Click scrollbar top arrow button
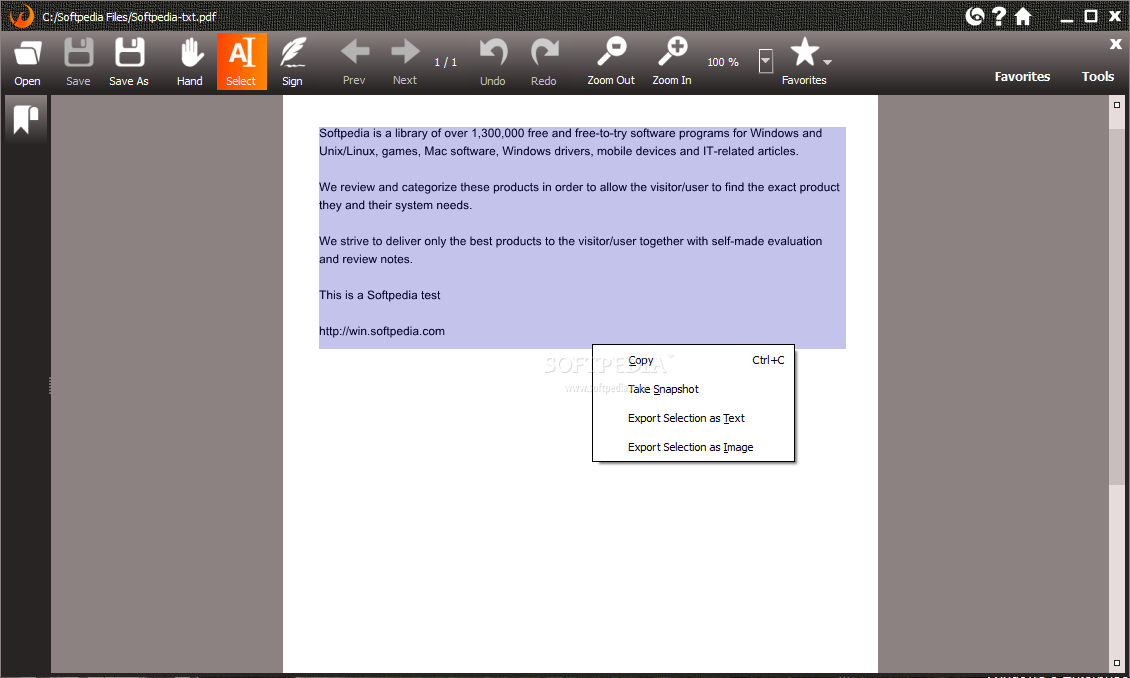 tap(1116, 105)
